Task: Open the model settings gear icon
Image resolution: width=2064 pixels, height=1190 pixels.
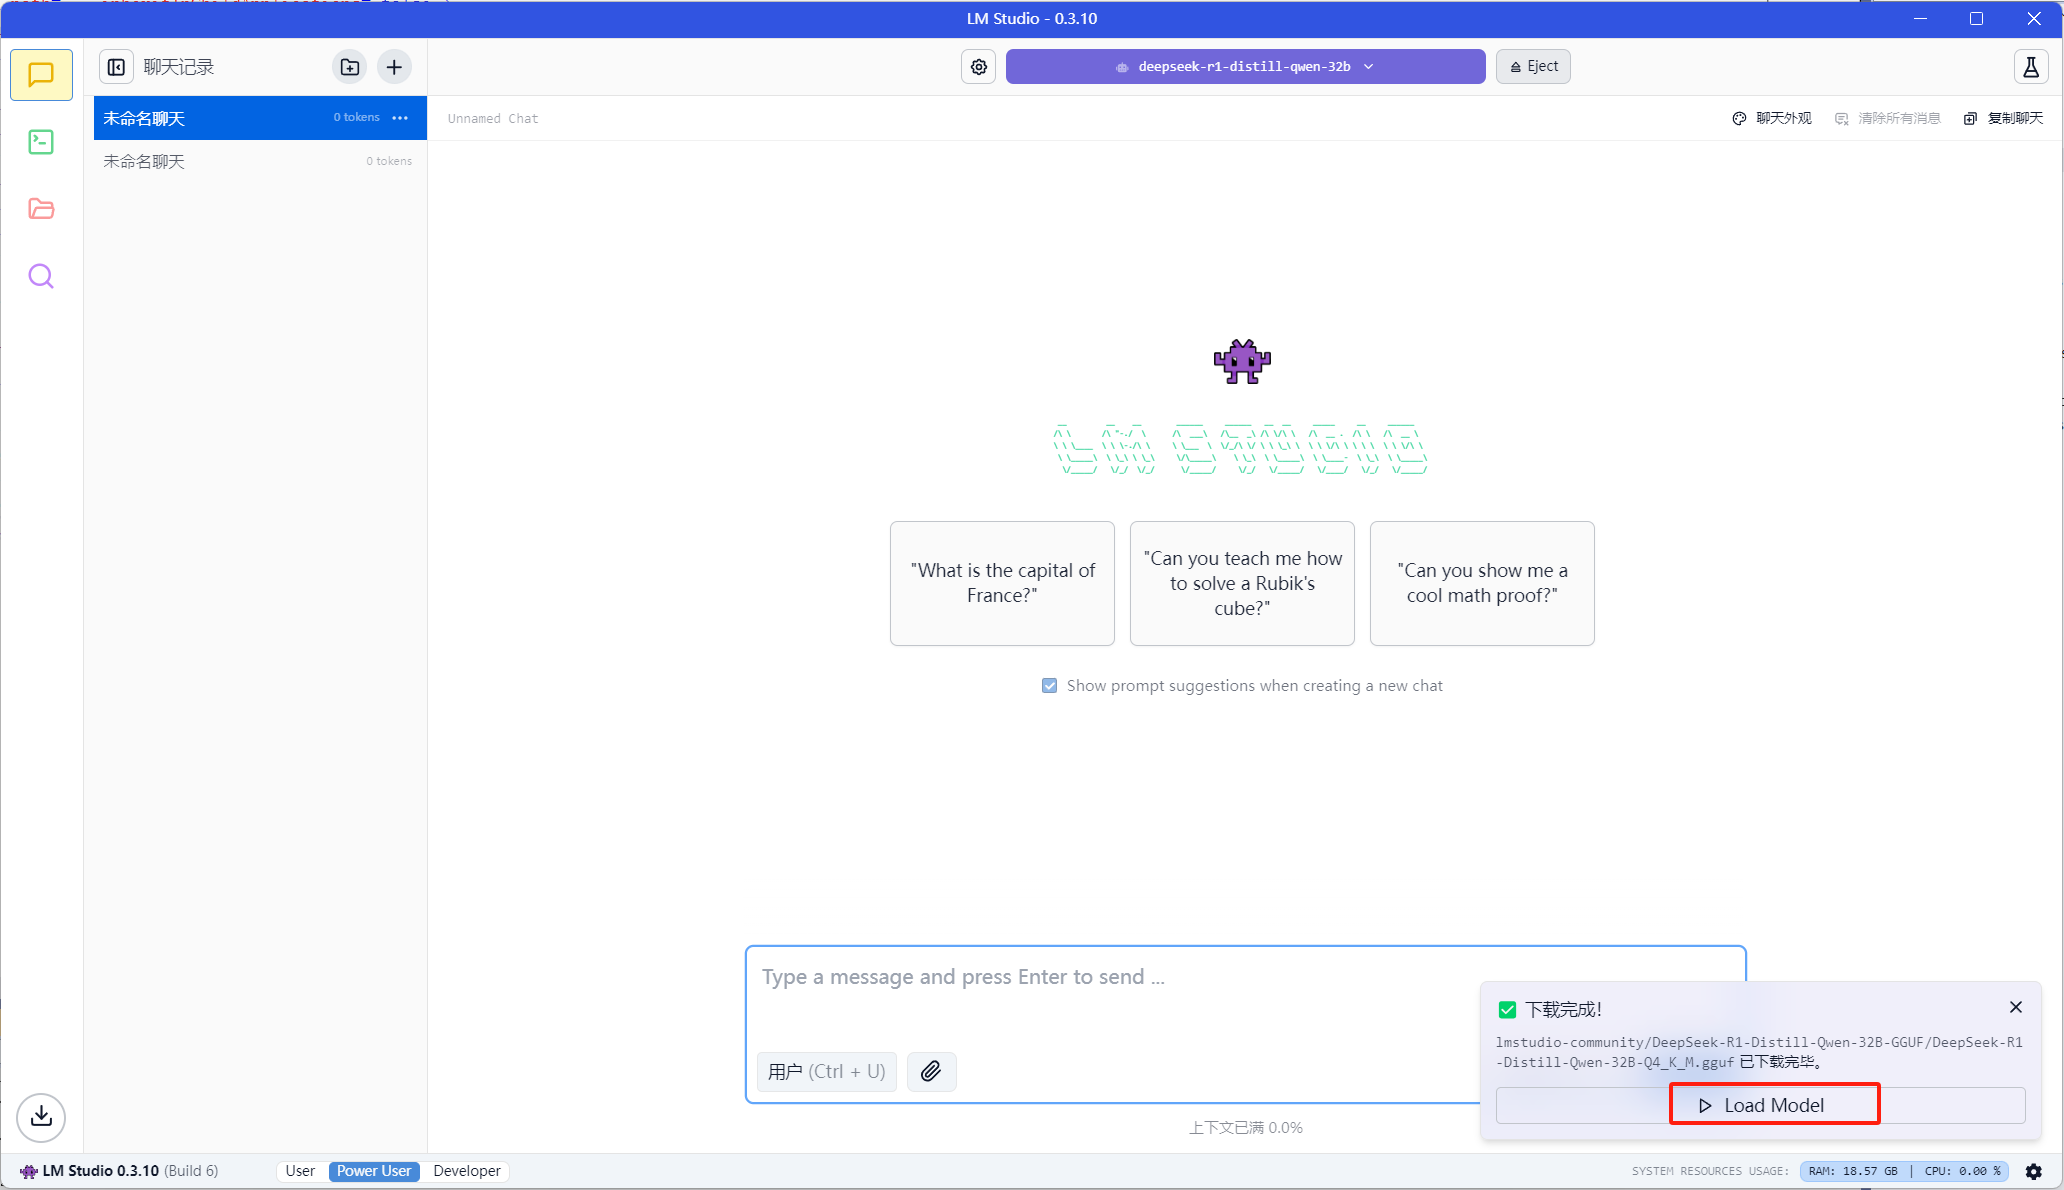Action: 979,67
